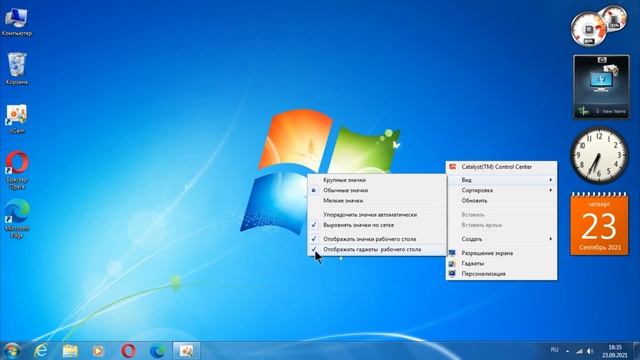This screenshot has height=360, width=640.
Task: Select Мелкие значки view option
Action: click(377, 201)
